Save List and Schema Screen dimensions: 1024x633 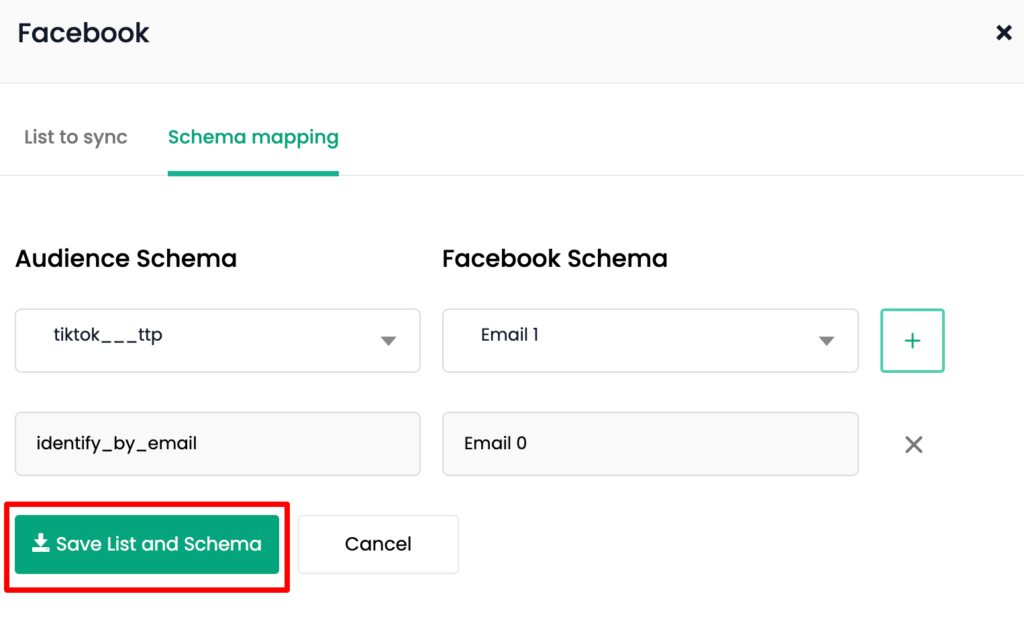pyautogui.click(x=147, y=544)
